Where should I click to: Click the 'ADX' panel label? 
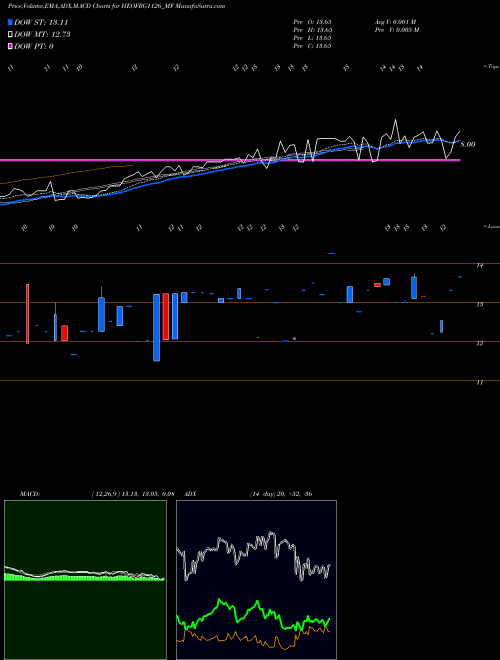pyautogui.click(x=190, y=493)
